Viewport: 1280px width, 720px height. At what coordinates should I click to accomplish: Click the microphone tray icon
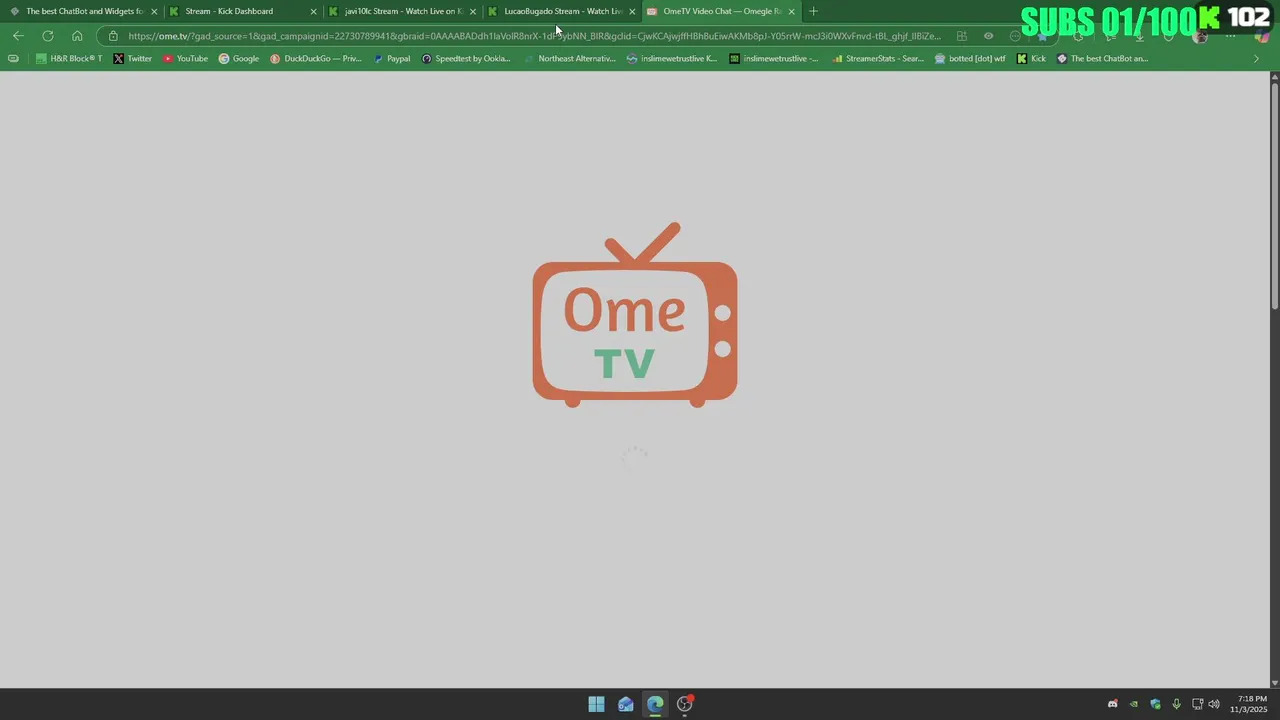[1176, 704]
